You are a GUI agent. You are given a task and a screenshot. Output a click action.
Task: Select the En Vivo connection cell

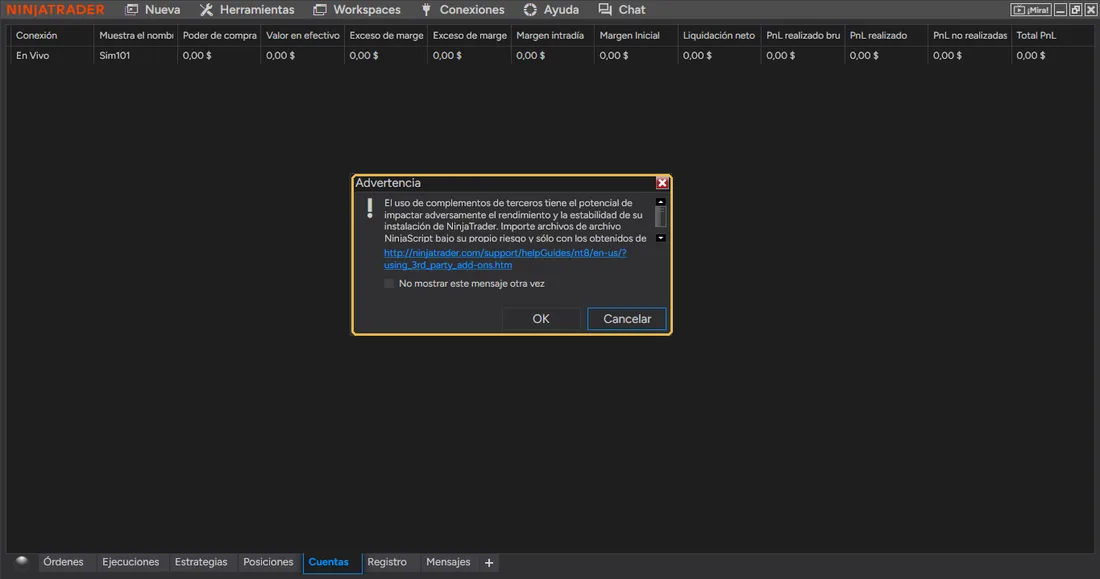50,55
